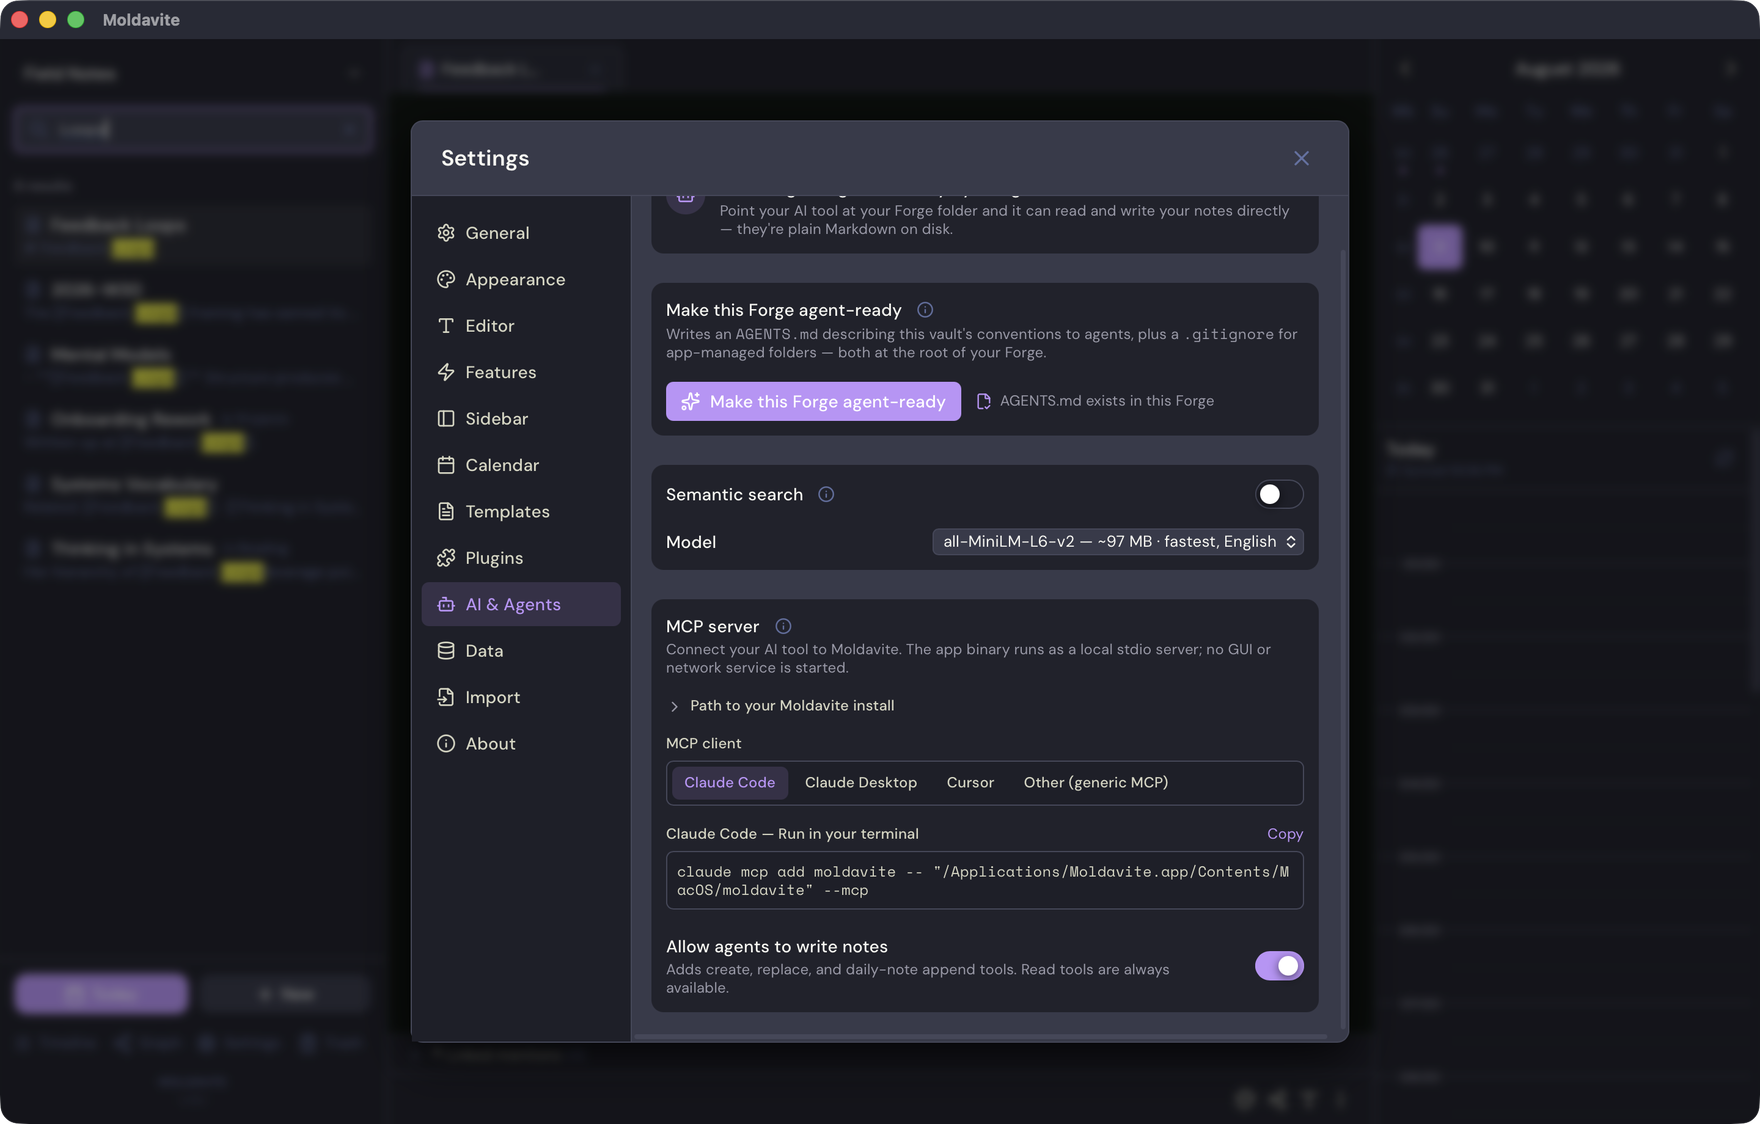Screen dimensions: 1760x1124
Task: Open Features settings section
Action: 521,372
